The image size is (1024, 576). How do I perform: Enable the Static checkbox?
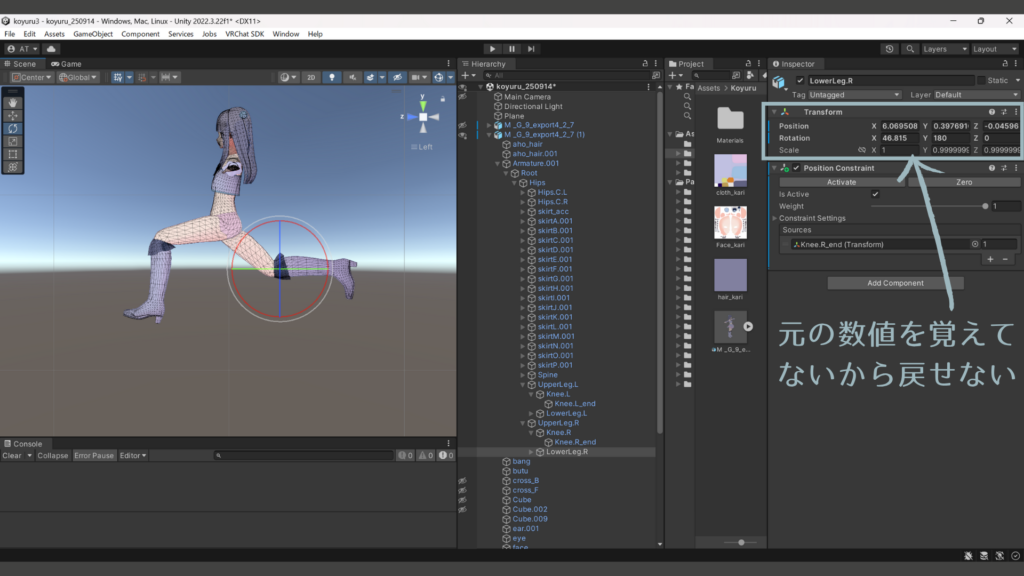(980, 80)
